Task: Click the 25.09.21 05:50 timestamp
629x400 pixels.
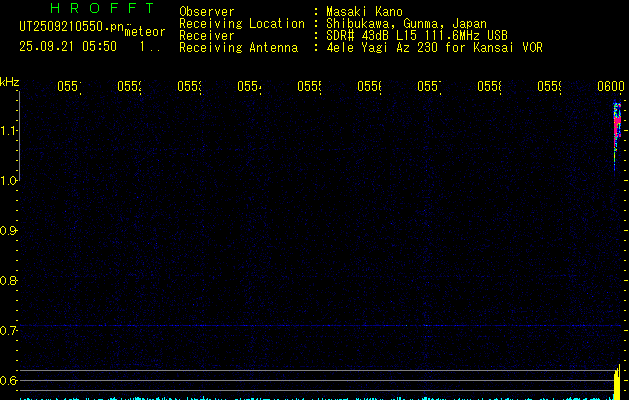Action: pos(67,46)
